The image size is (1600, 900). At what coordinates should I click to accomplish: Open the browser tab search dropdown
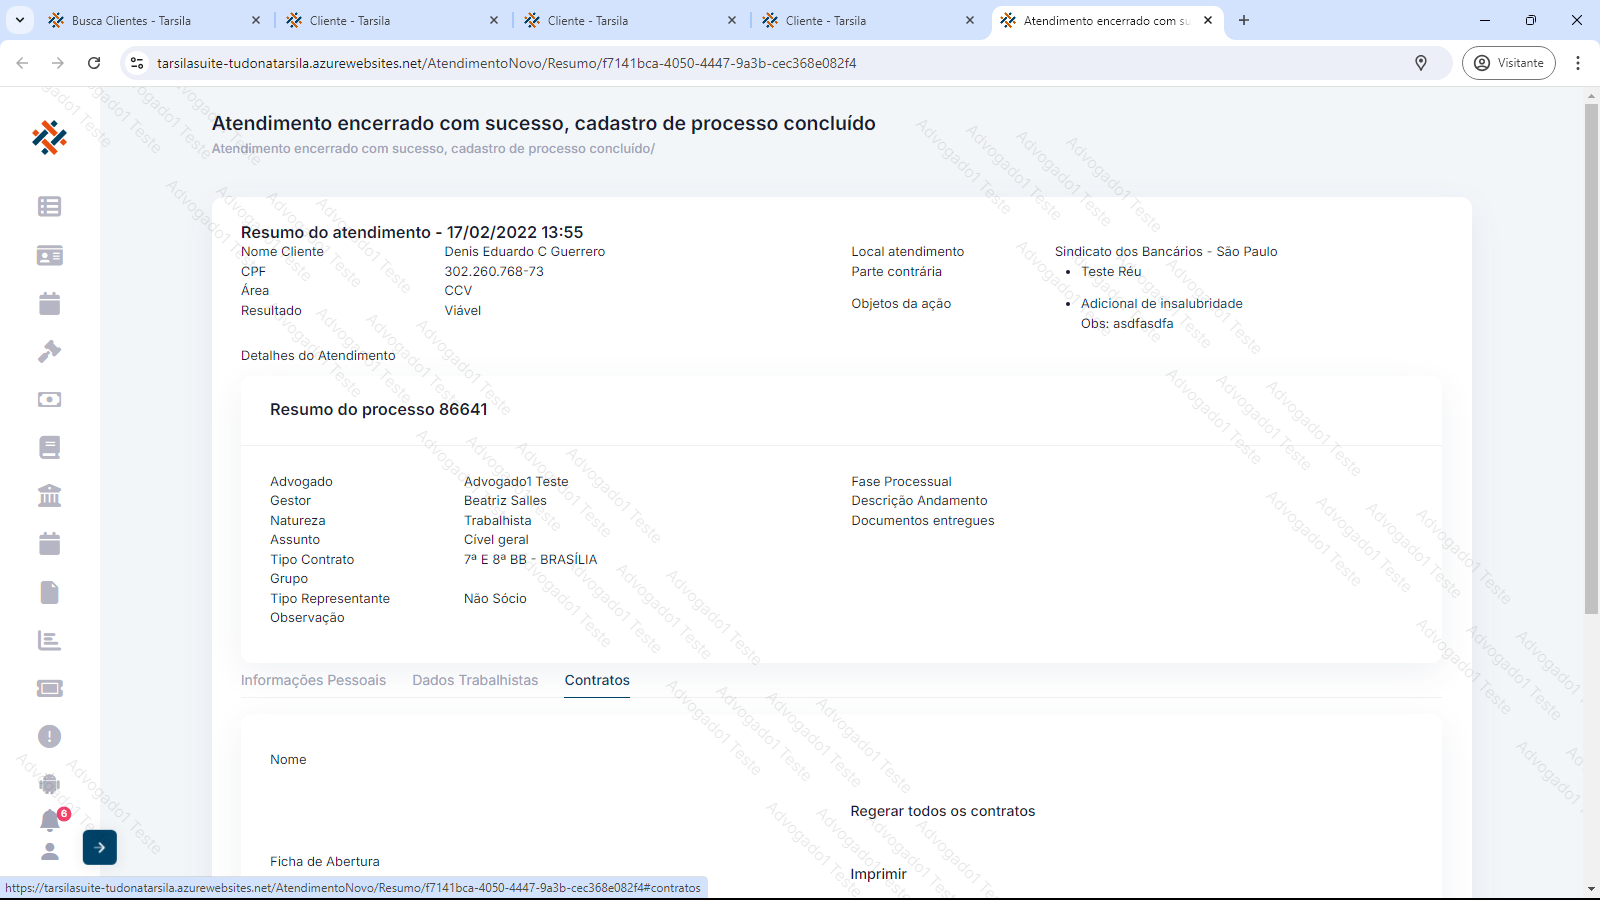(19, 20)
